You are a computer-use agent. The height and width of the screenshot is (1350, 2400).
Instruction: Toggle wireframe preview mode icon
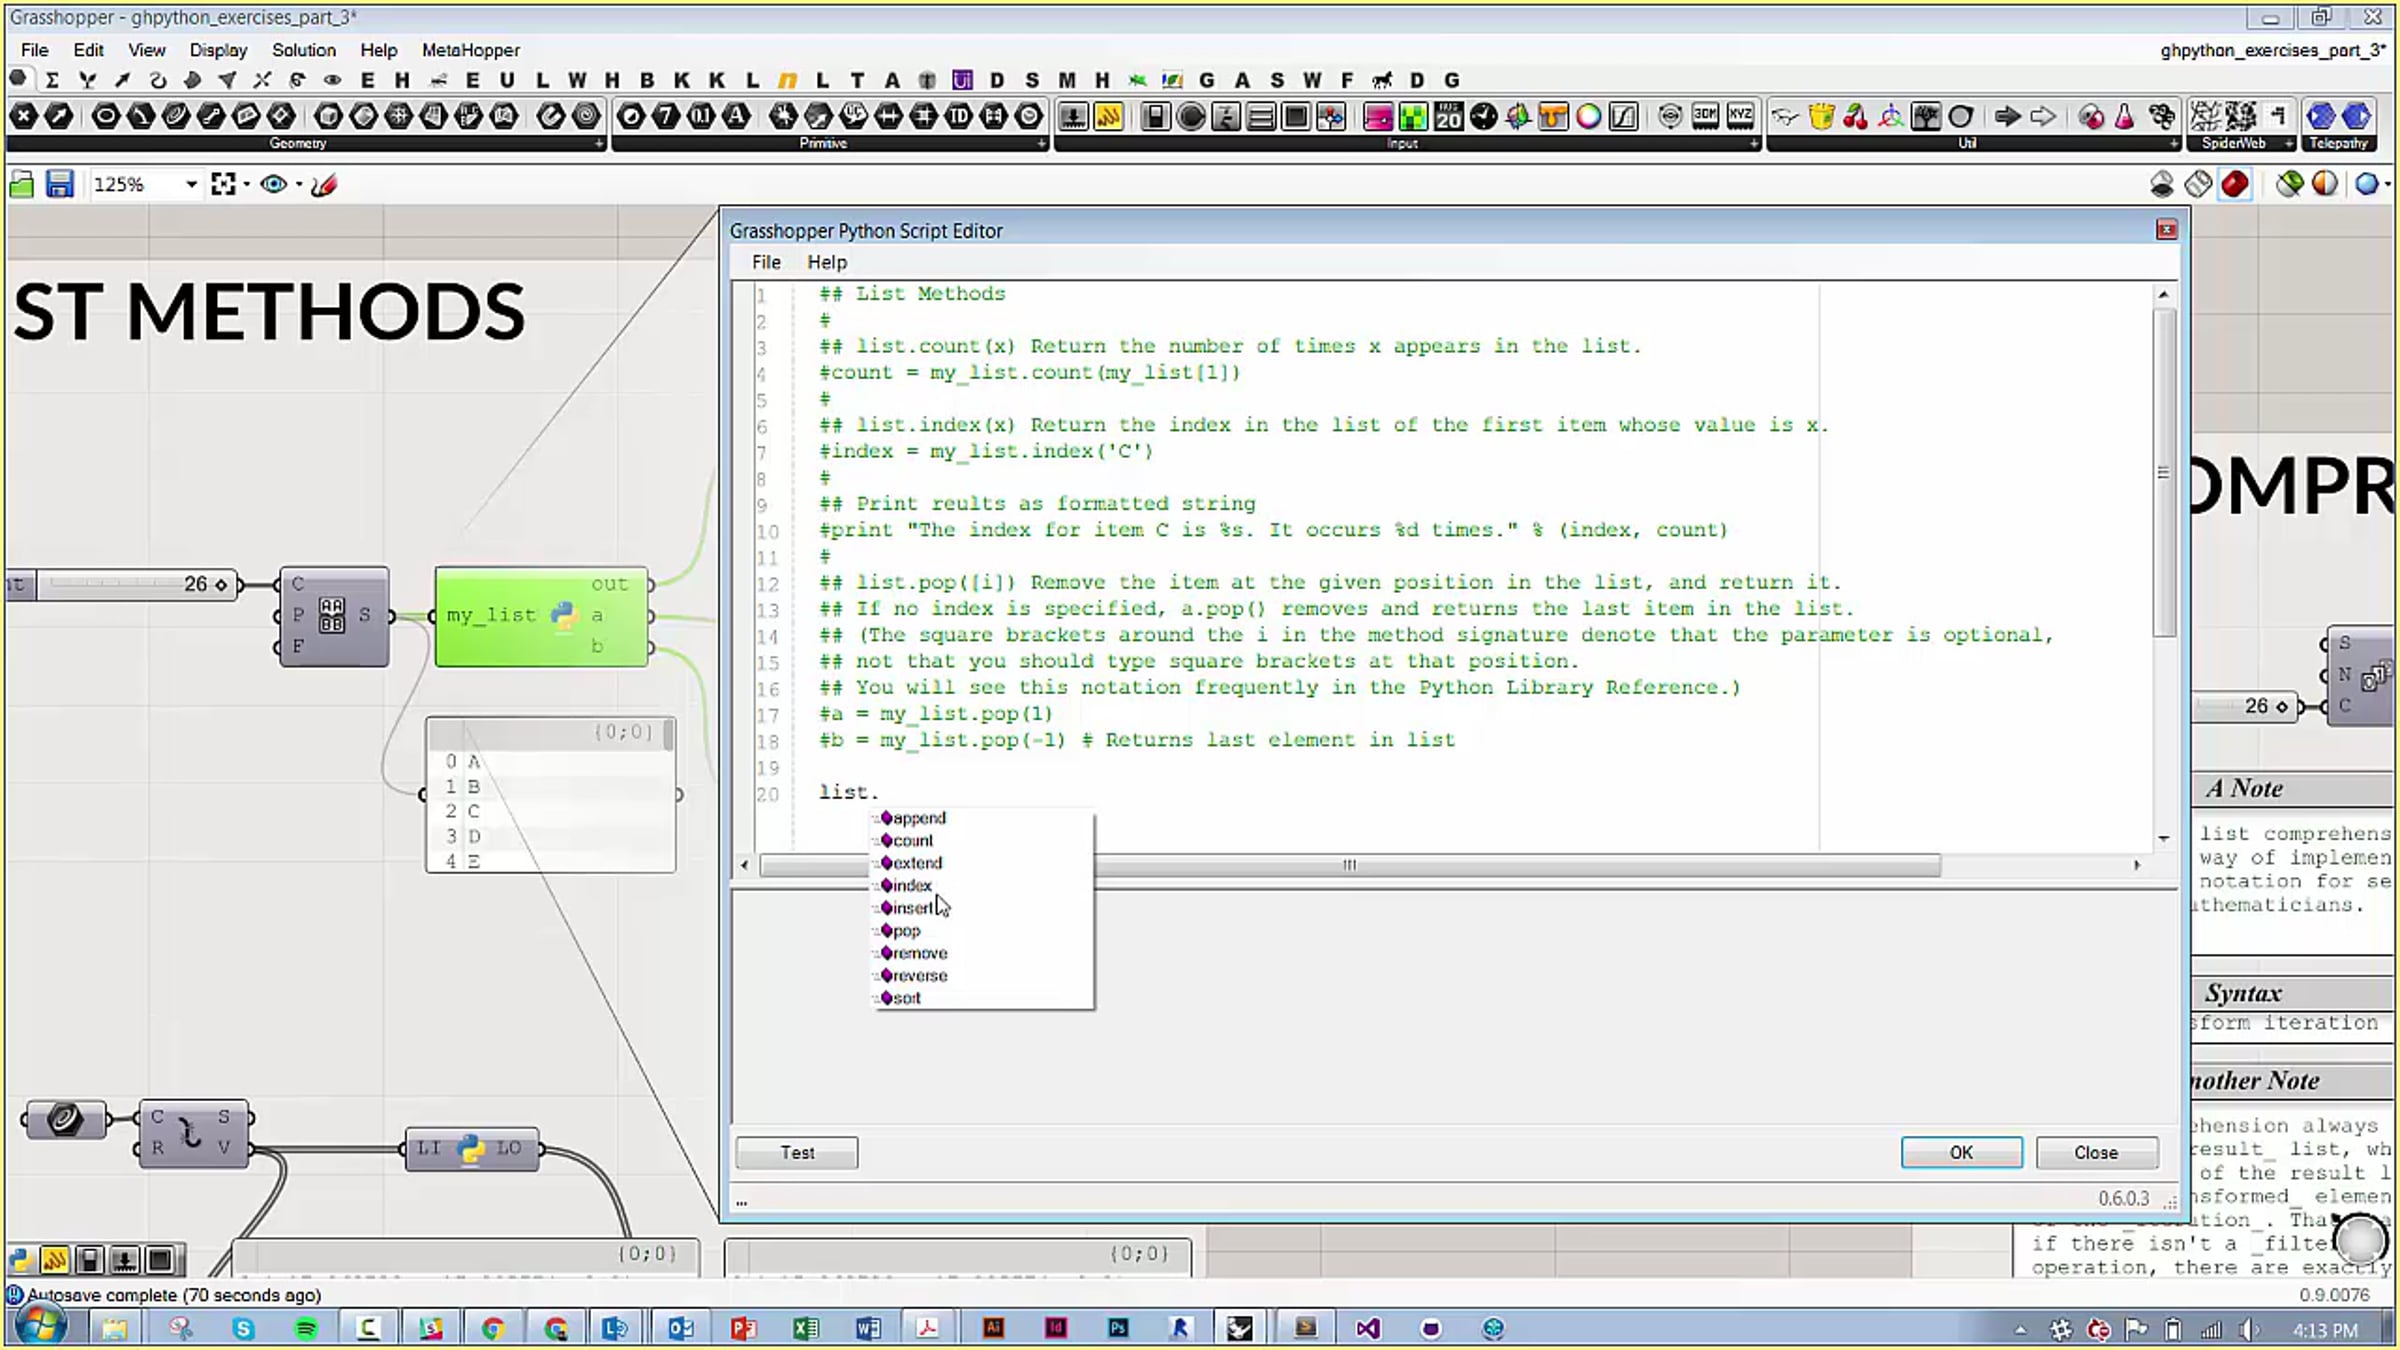[x=2198, y=184]
